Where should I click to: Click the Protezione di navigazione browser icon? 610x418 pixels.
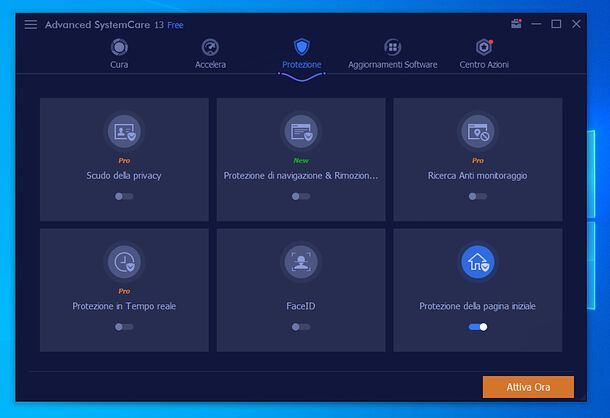301,132
